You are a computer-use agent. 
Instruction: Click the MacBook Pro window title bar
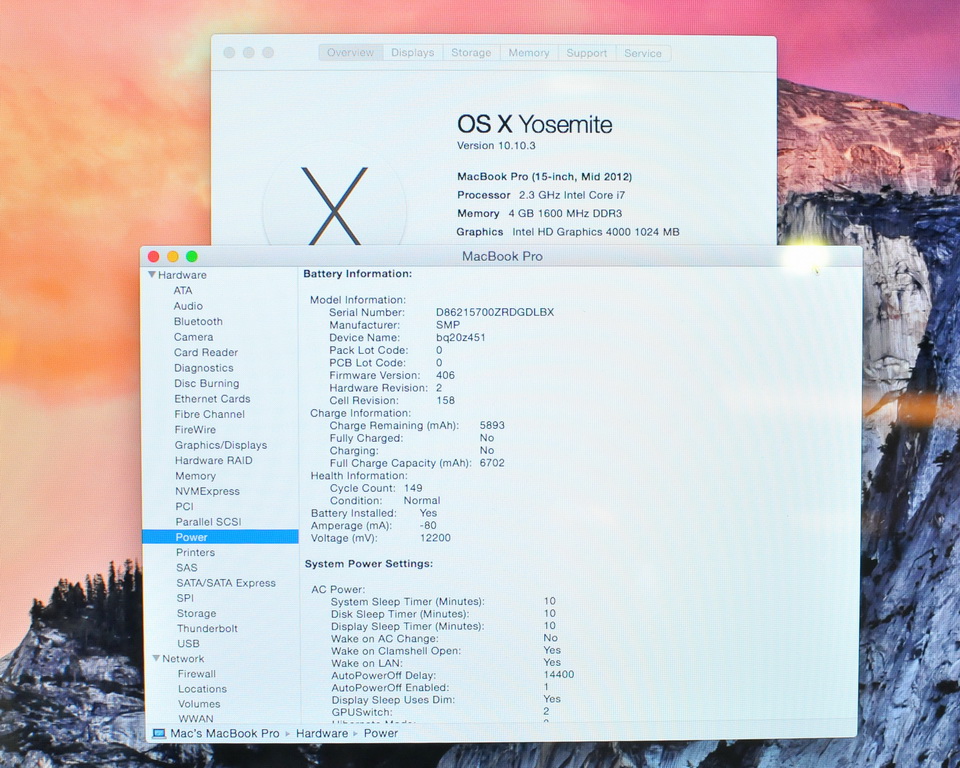point(502,256)
